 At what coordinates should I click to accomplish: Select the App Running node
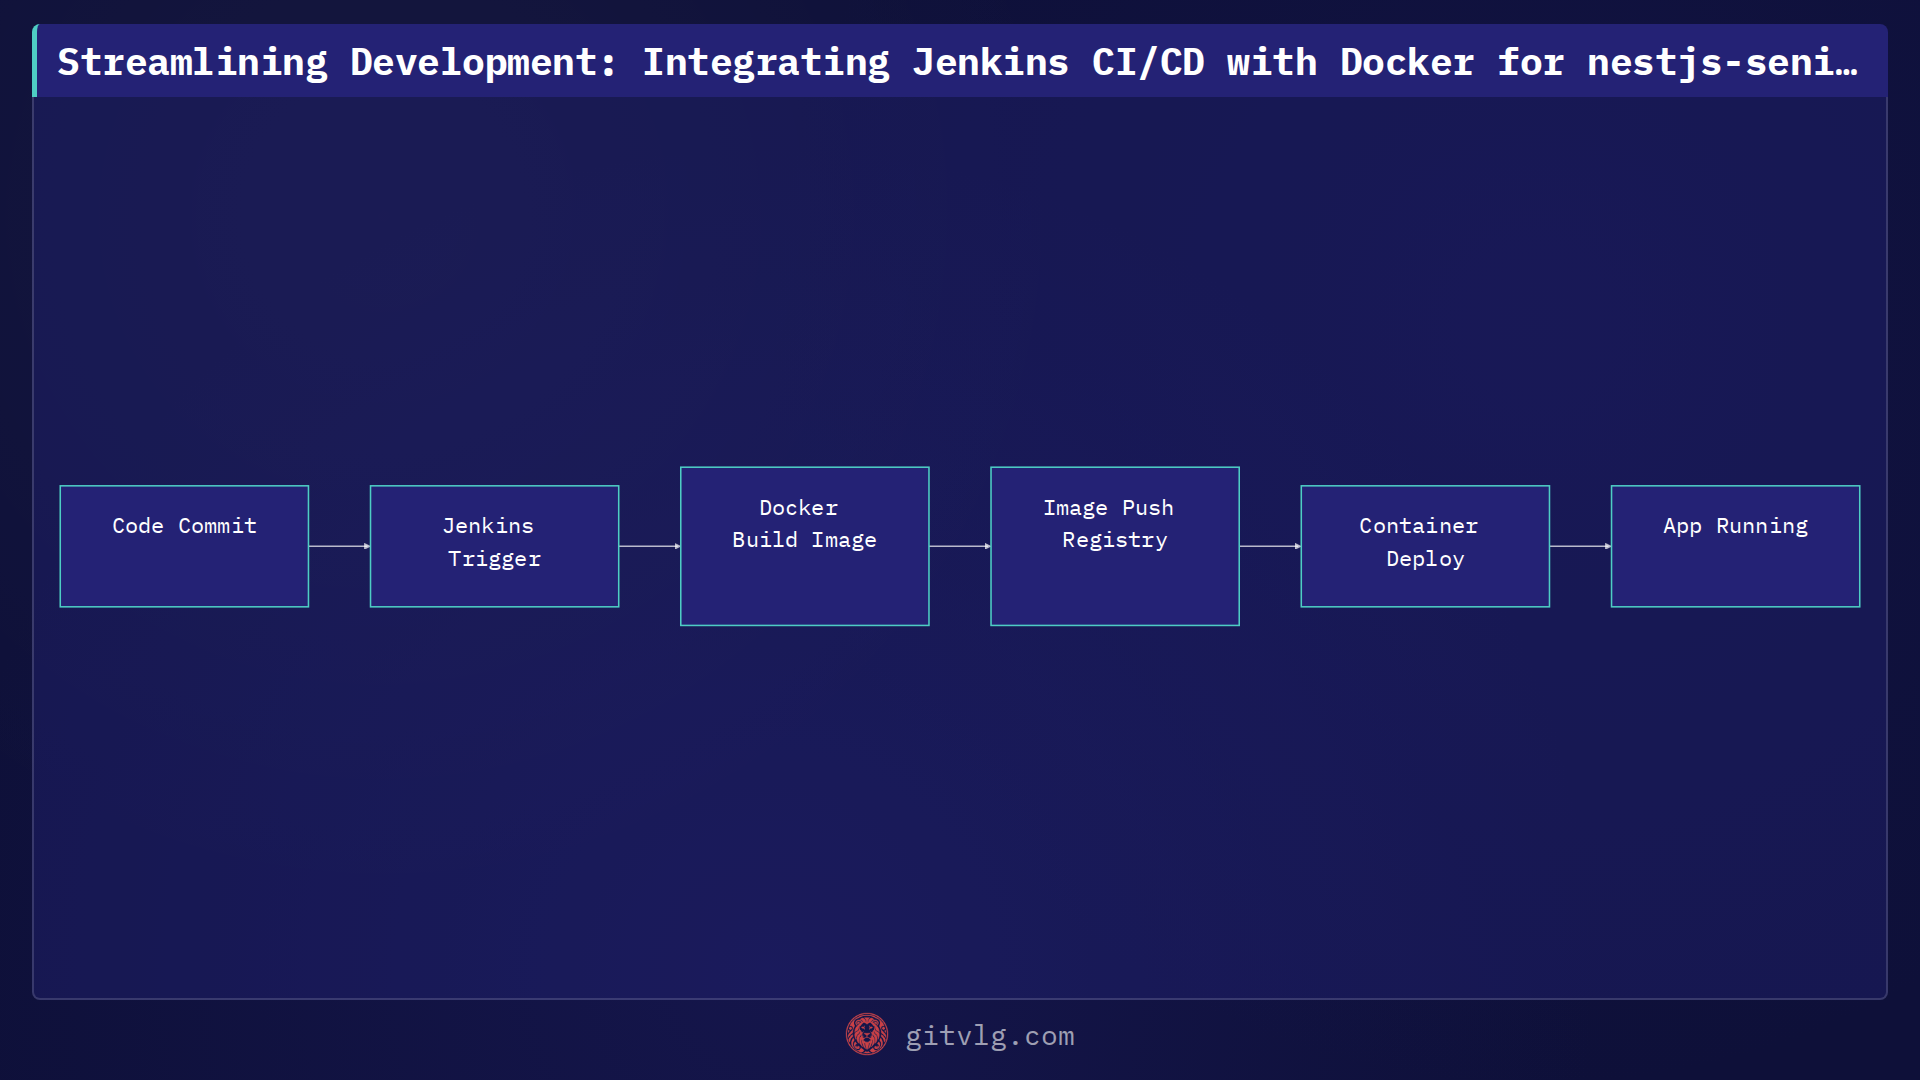(1735, 546)
